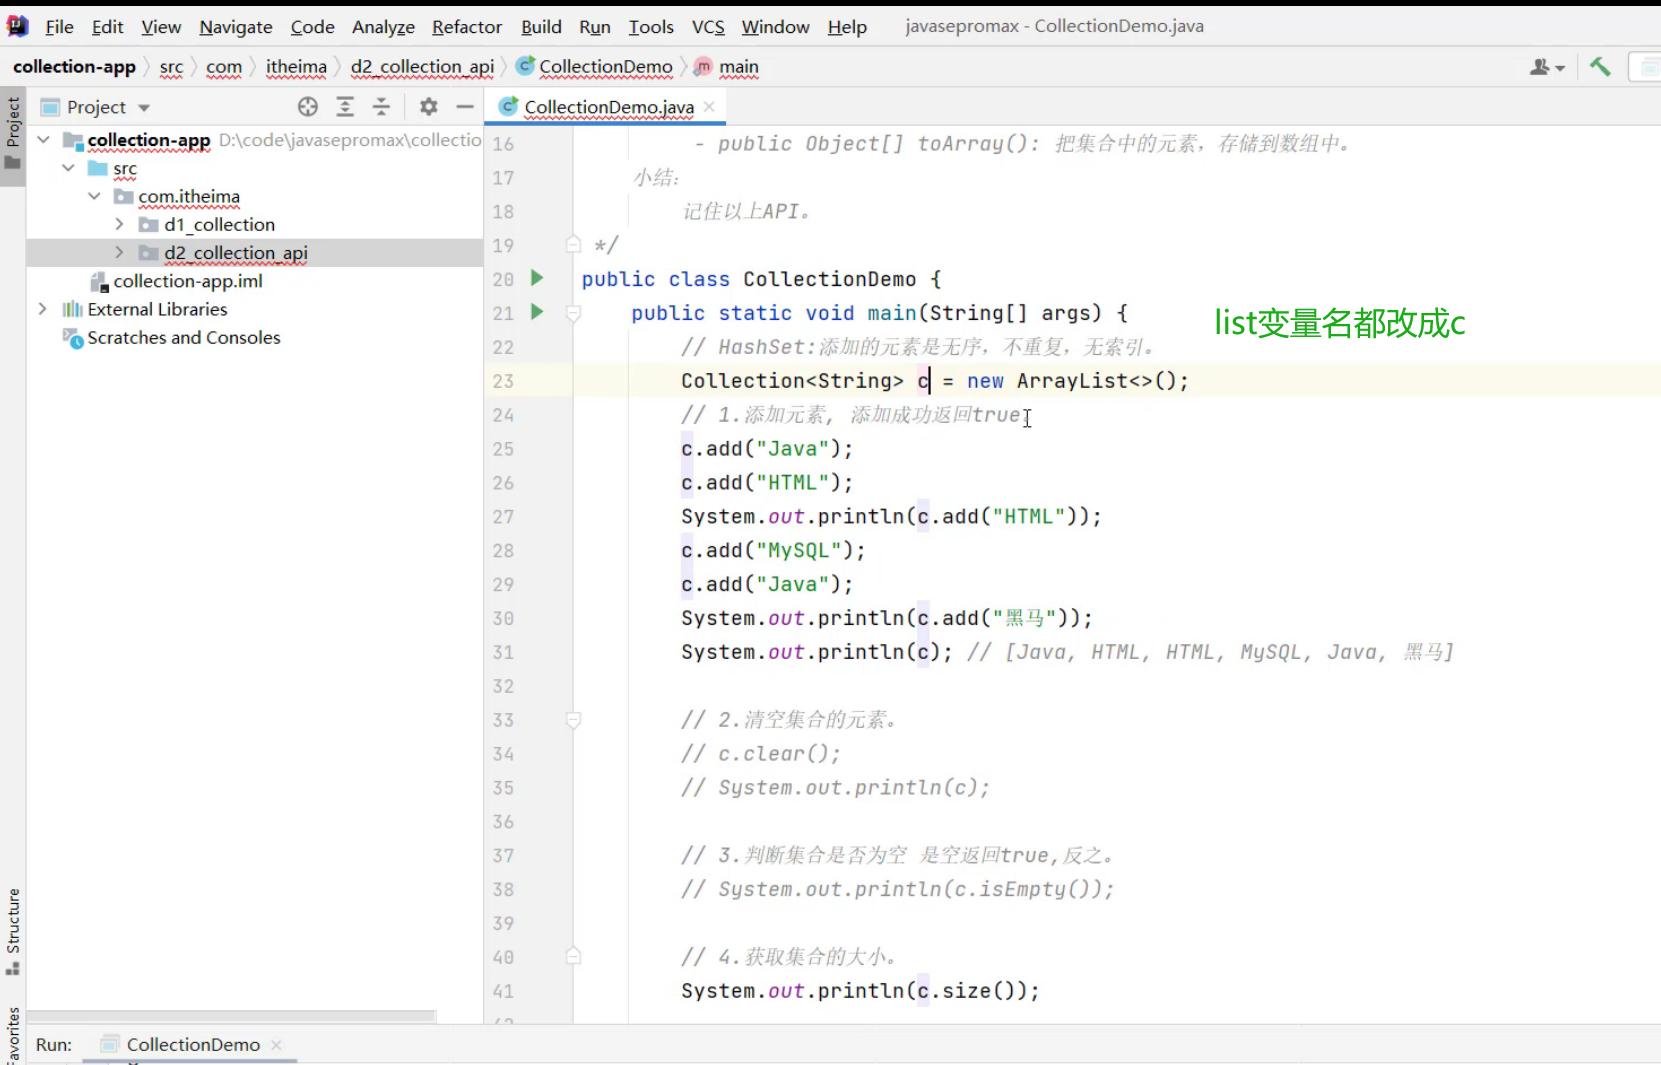Hide the Project tool window with minus icon
This screenshot has width=1661, height=1065.
coord(465,107)
